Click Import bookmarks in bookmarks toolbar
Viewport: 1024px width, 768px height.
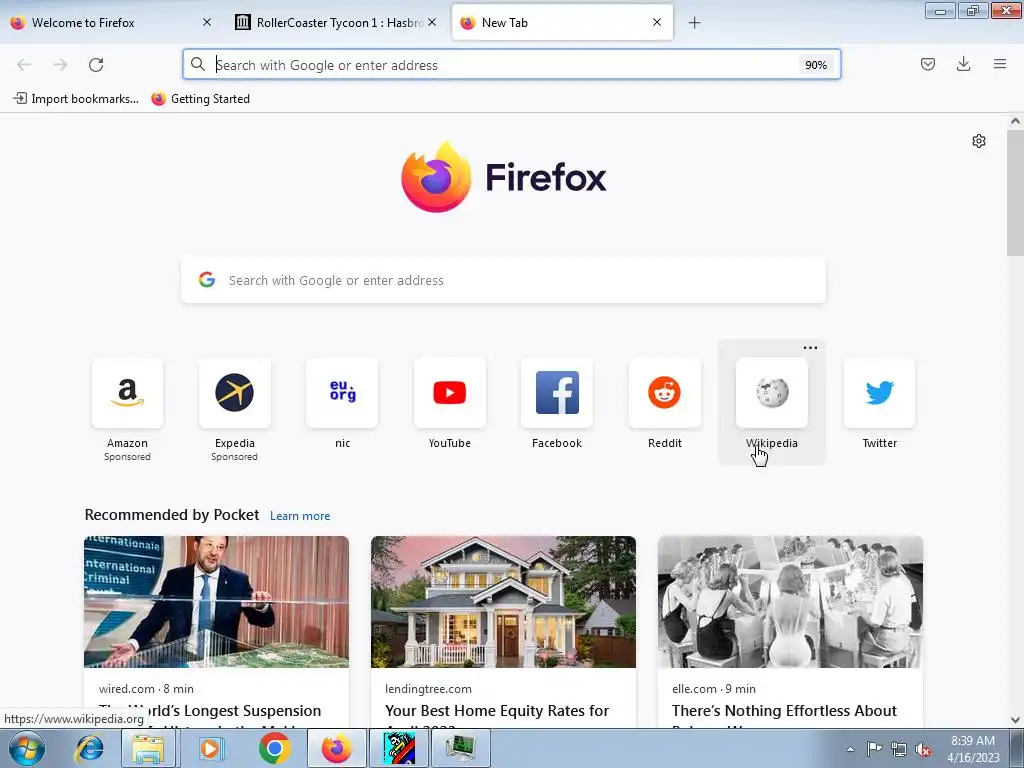pos(76,99)
